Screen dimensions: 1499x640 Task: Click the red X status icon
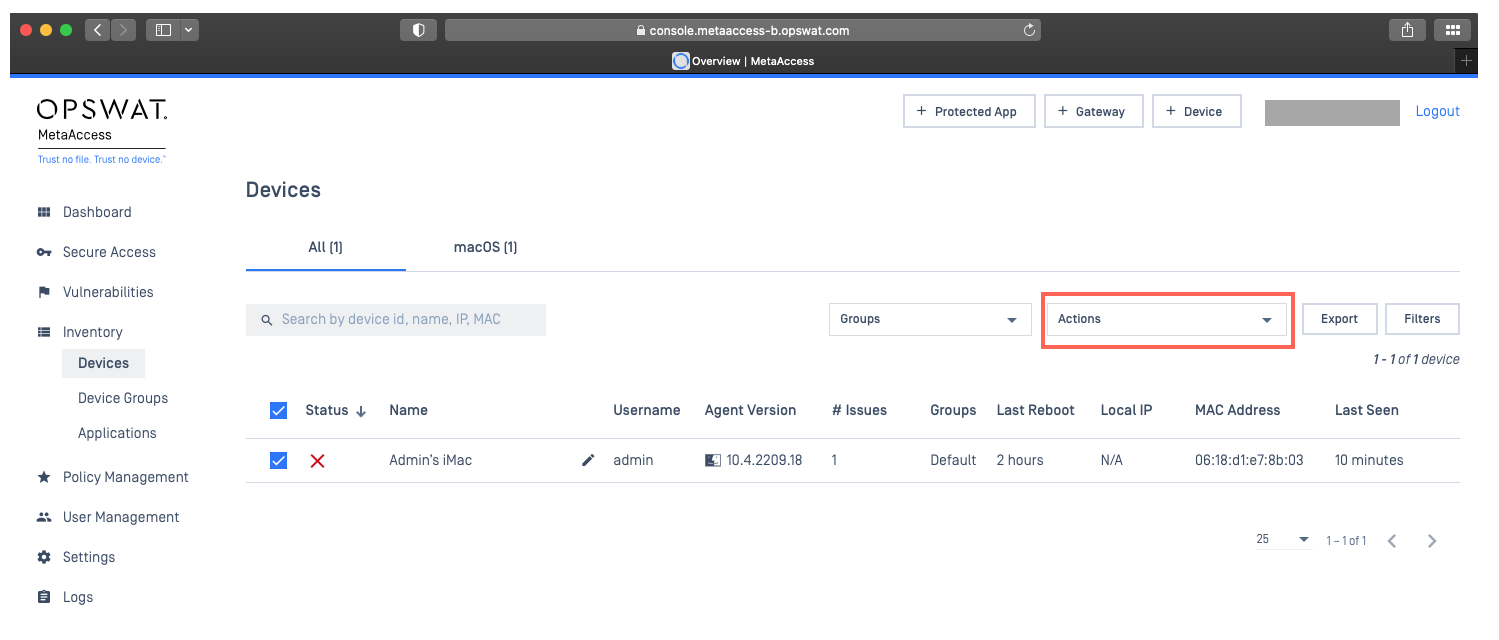[318, 461]
